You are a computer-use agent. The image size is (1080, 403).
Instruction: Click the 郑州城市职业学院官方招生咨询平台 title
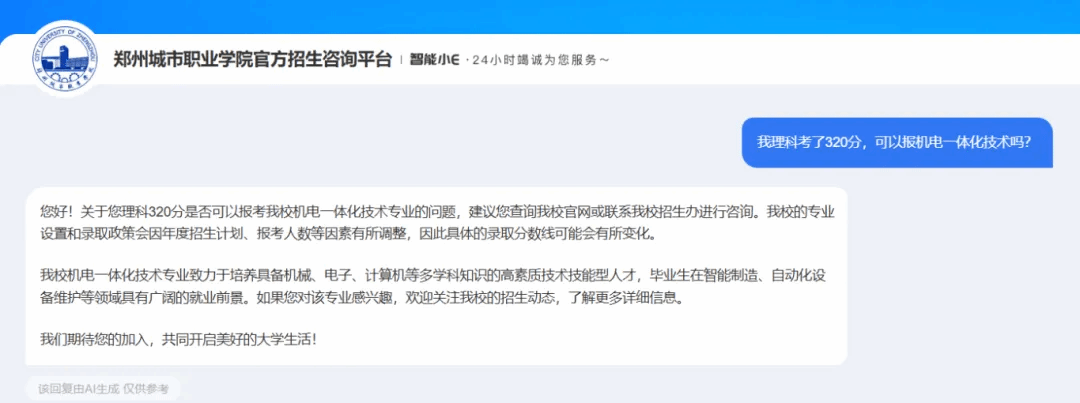click(x=252, y=59)
